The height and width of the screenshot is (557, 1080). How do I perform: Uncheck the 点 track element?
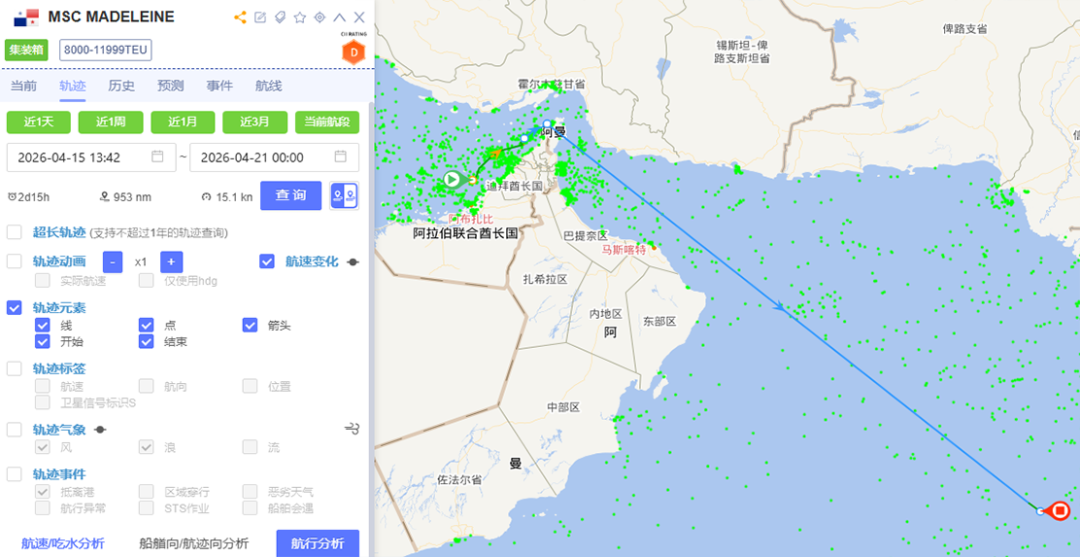pos(146,325)
